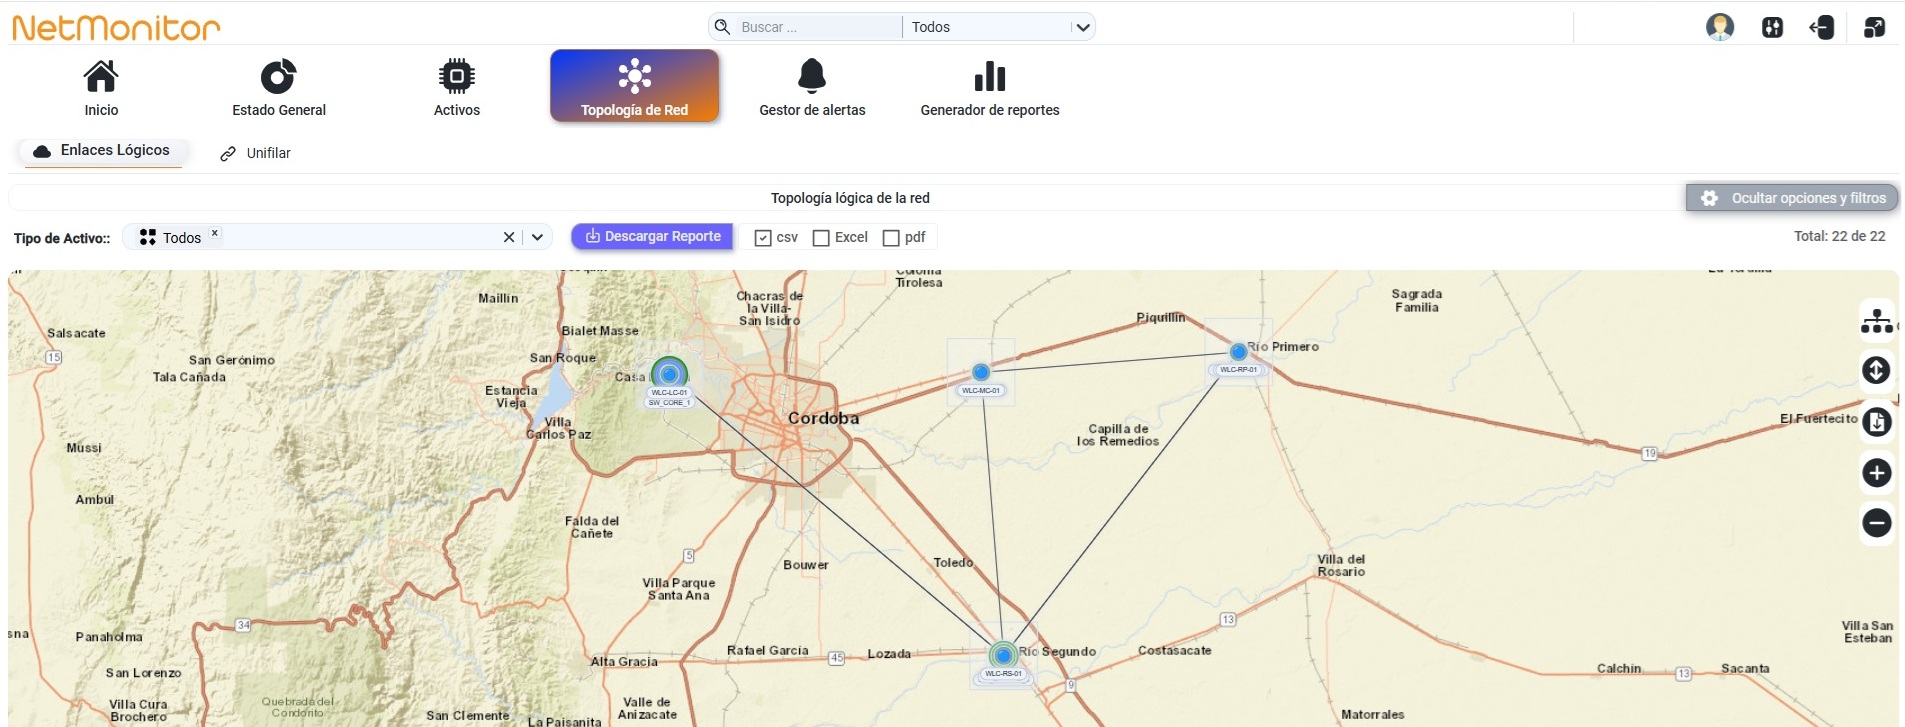Switch to the Unifilar tab

[x=256, y=153]
